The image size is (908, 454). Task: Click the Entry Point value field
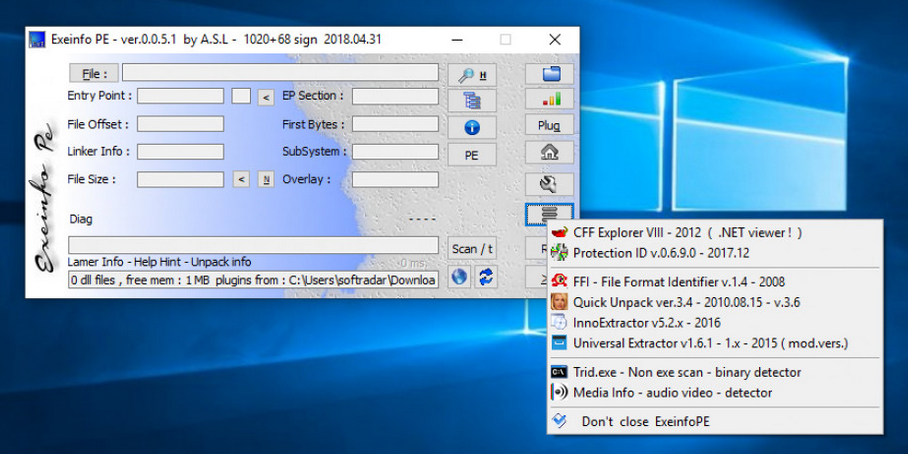pyautogui.click(x=180, y=96)
